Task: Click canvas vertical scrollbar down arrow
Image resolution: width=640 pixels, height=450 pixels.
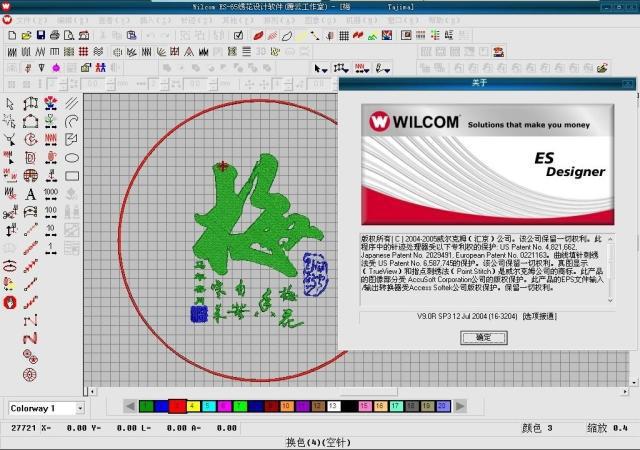Action: tap(634, 383)
